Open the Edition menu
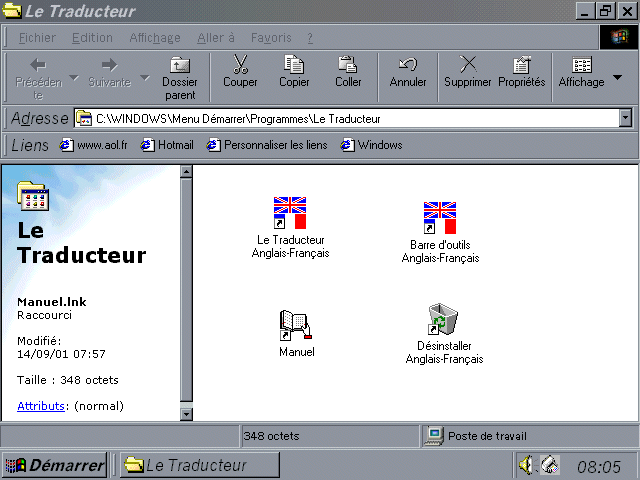640x480 pixels. (92, 38)
